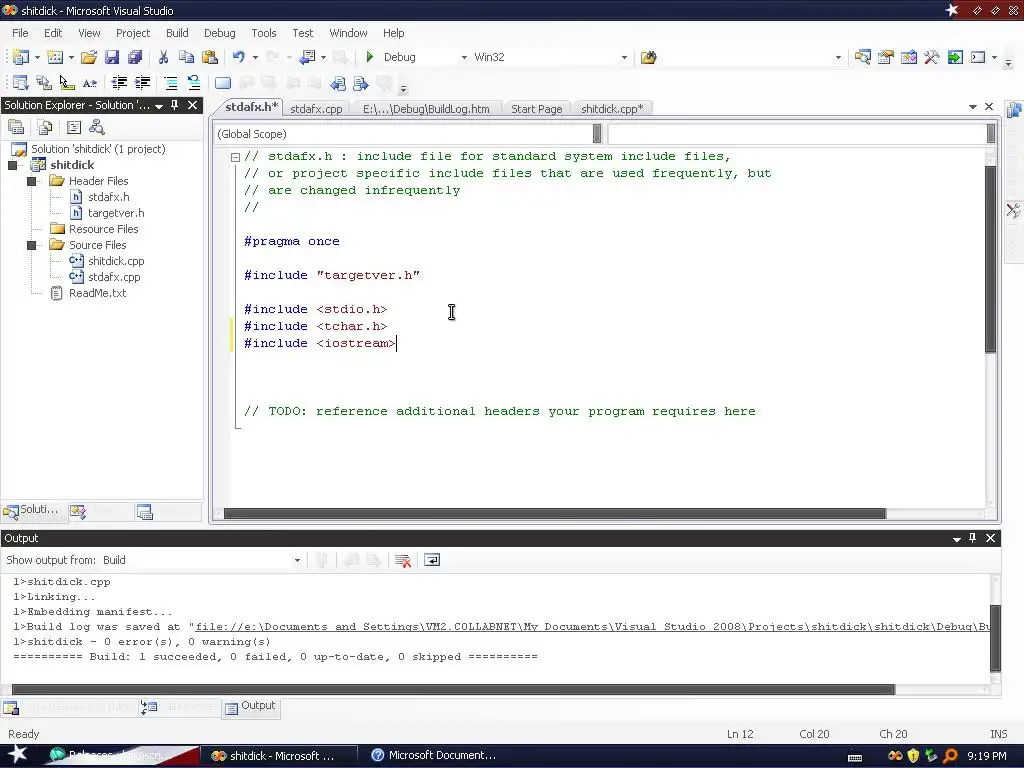Toggle Word Wrap in the Output panel
Image resolution: width=1024 pixels, height=768 pixels.
tap(432, 560)
